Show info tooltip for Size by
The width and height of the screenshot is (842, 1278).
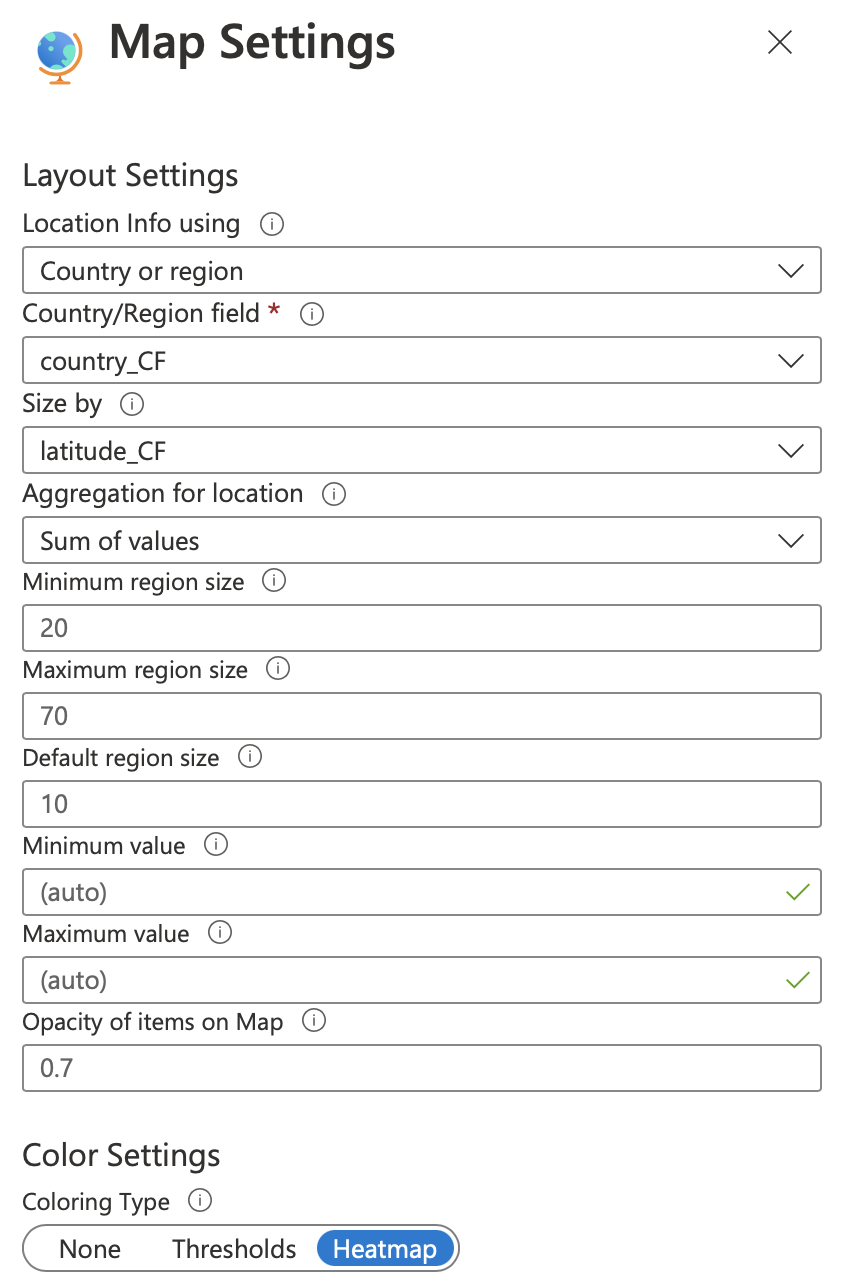[131, 404]
